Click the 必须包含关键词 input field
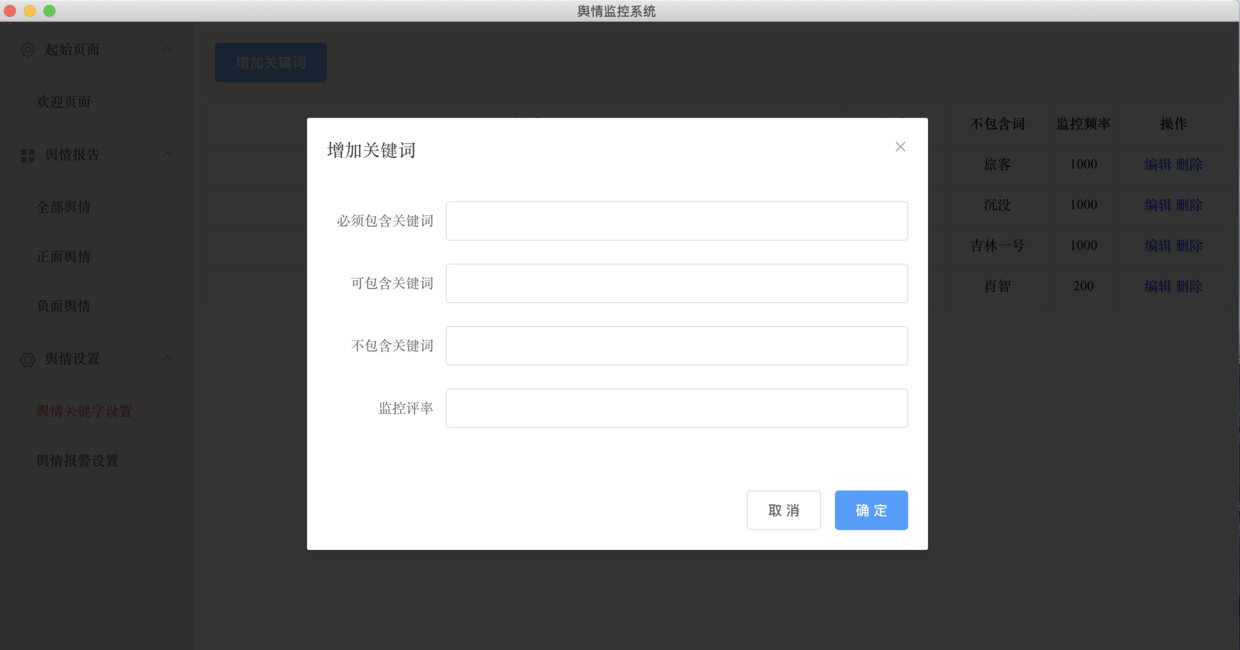This screenshot has height=650, width=1240. point(676,221)
